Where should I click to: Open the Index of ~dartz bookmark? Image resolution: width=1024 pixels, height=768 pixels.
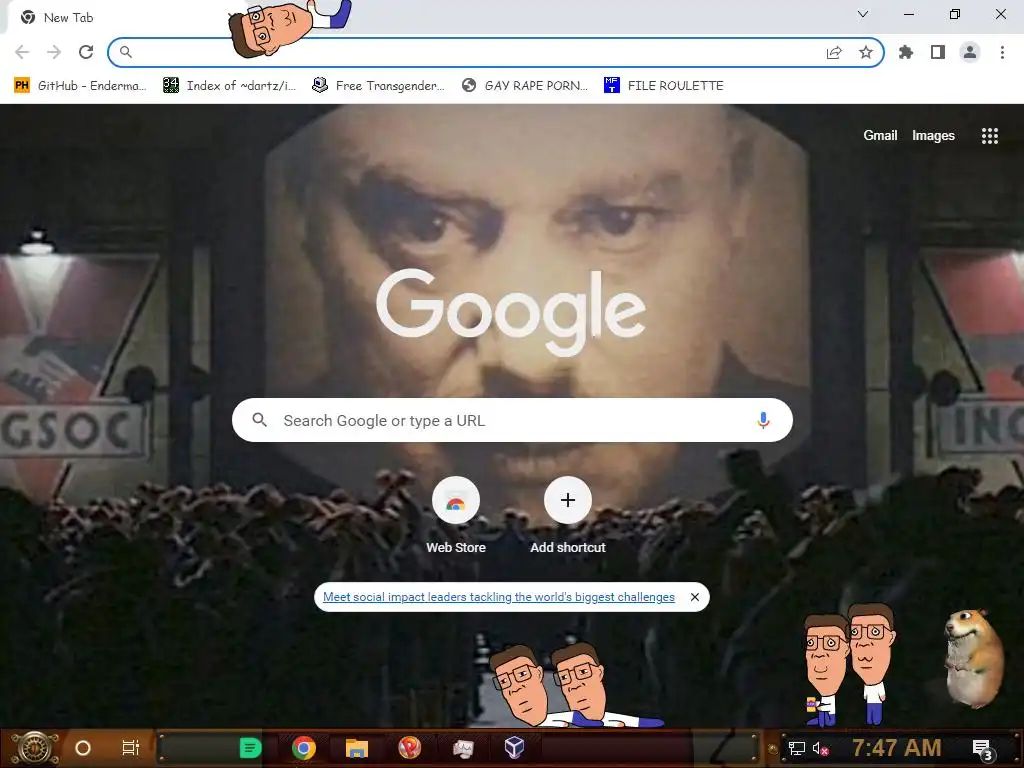pyautogui.click(x=230, y=86)
